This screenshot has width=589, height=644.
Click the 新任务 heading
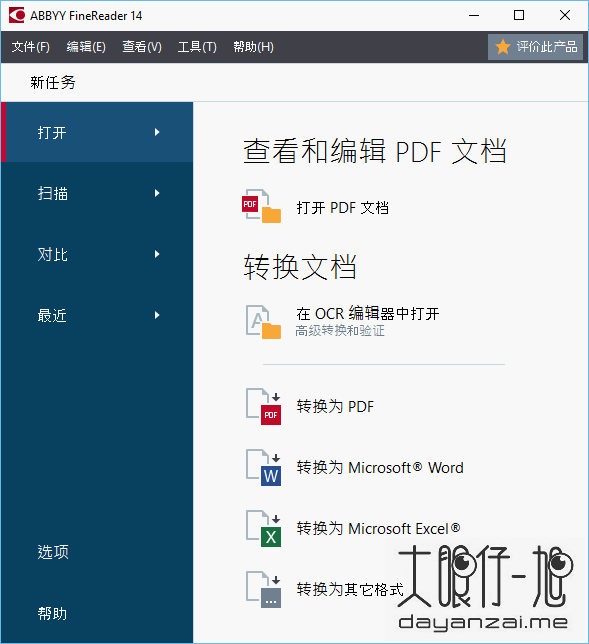pos(53,83)
